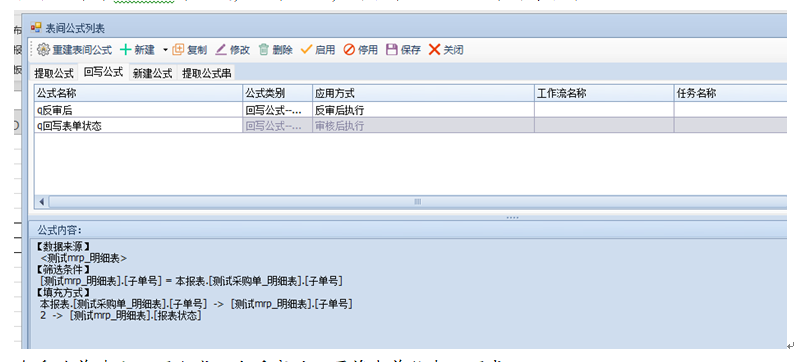This screenshot has height=362, width=797.
Task: Click the 保存 floppy disk icon
Action: click(391, 50)
